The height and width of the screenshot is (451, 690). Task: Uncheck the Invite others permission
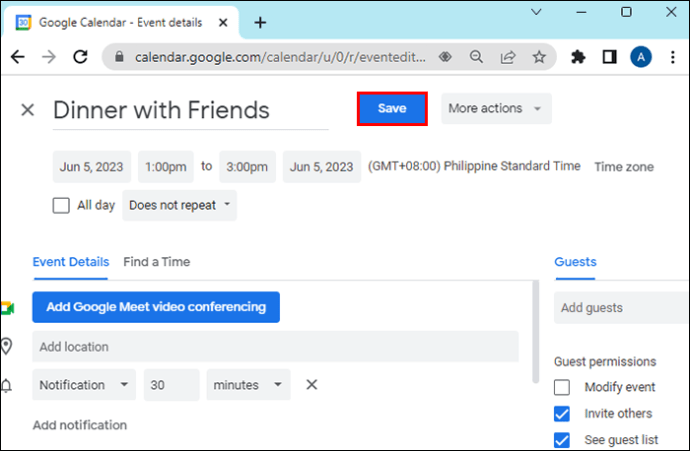(562, 414)
